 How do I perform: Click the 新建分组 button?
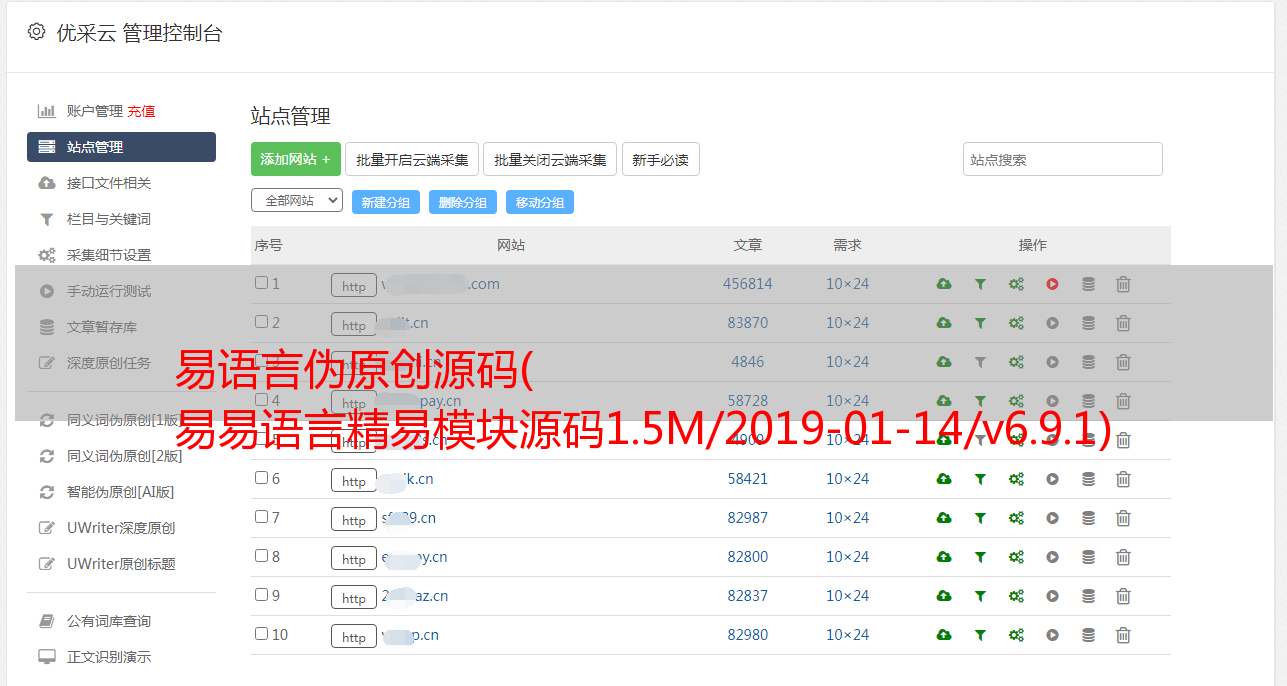pos(386,202)
